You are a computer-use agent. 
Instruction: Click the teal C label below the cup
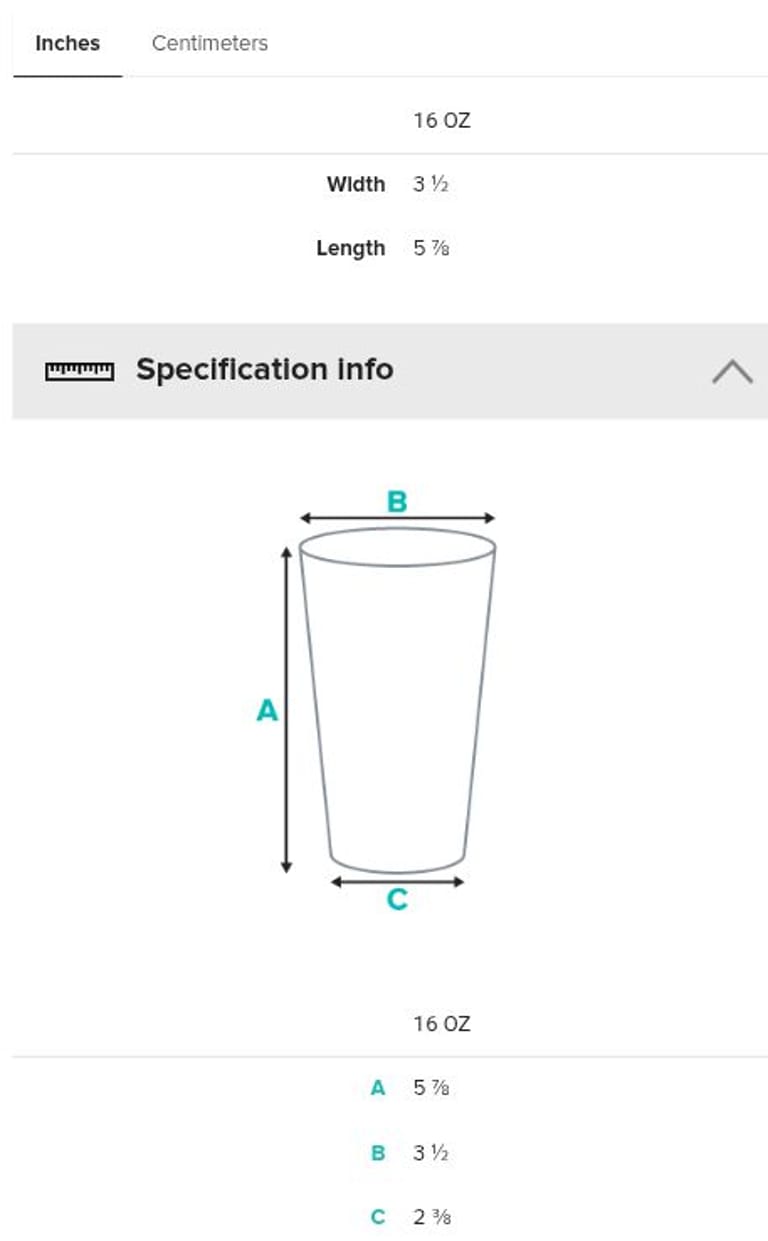pos(397,900)
